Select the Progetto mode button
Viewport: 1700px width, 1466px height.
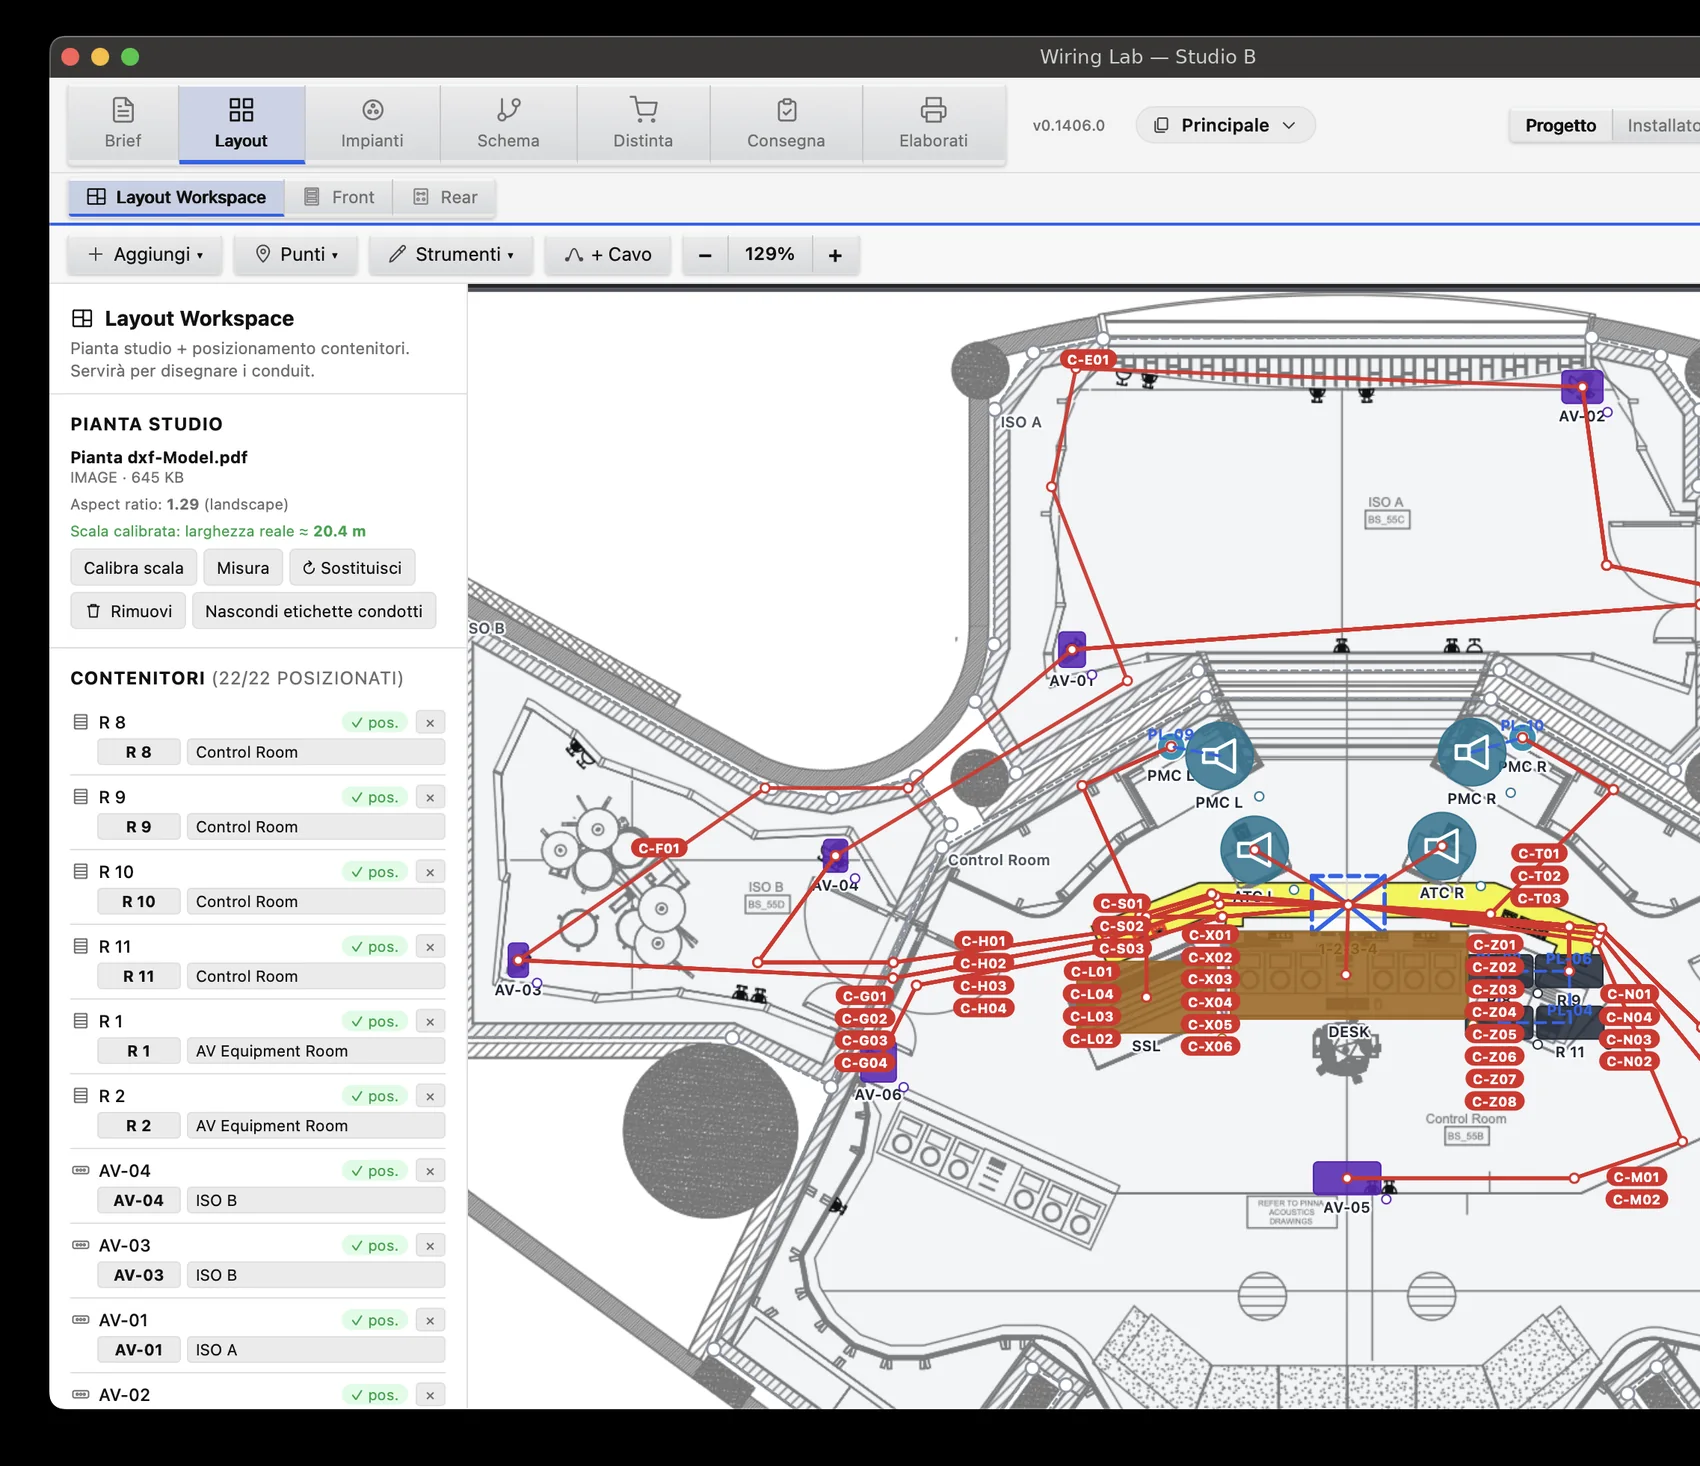[1560, 125]
